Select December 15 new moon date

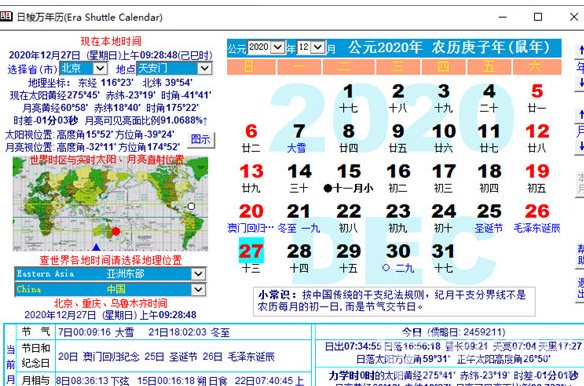[x=349, y=178]
